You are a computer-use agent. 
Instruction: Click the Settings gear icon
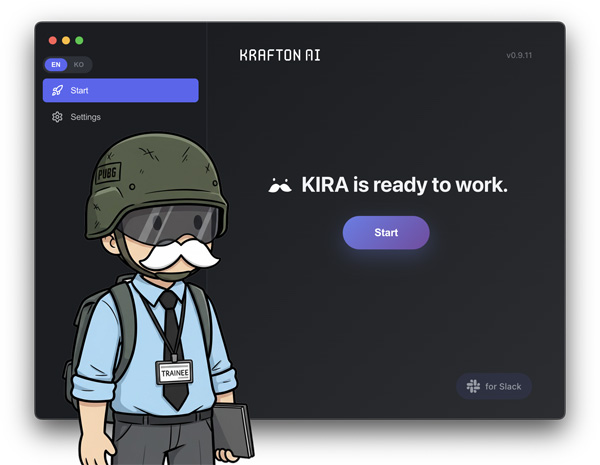(57, 117)
